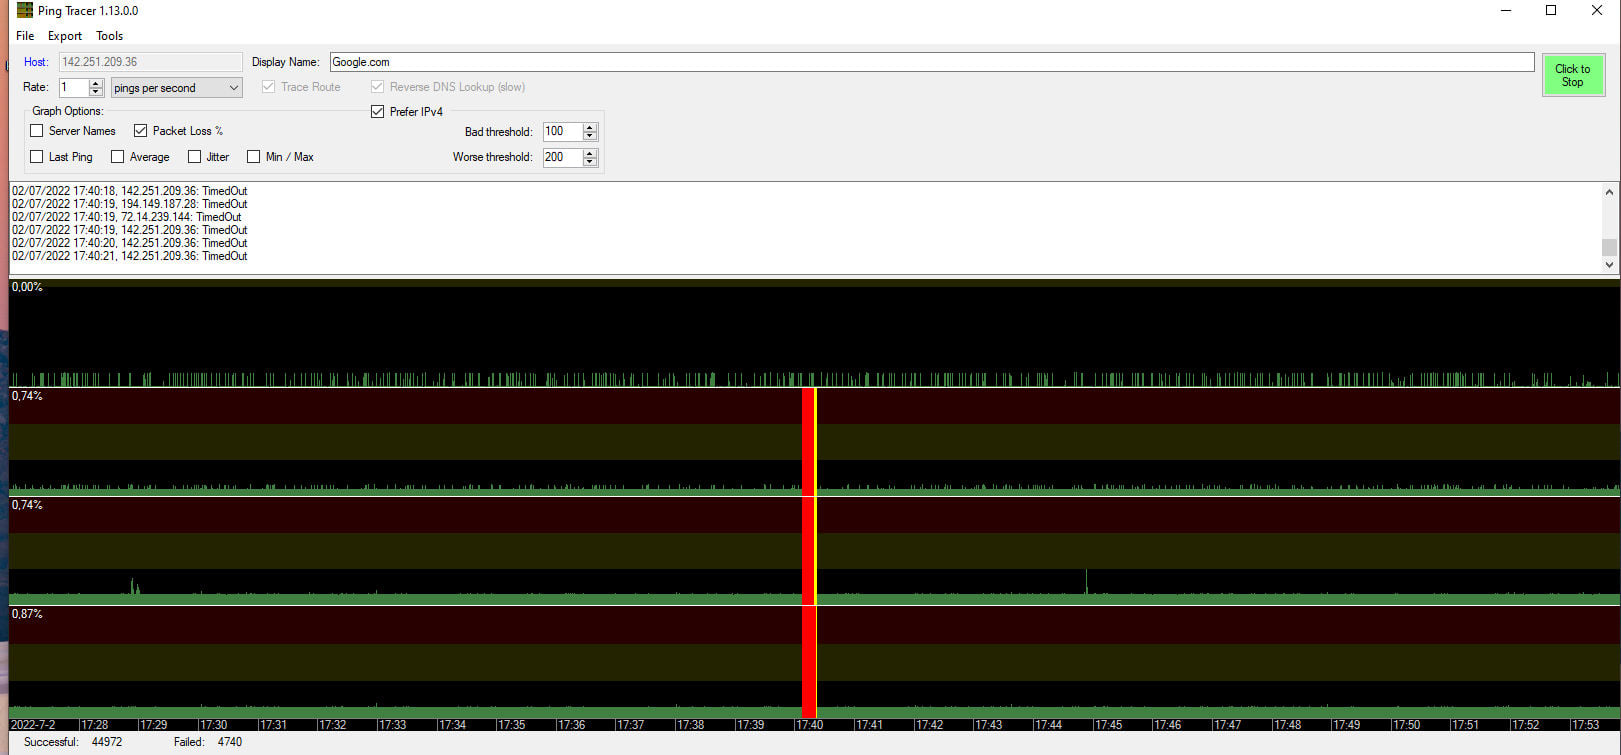Increase the Rate with up arrow
The width and height of the screenshot is (1621, 755).
point(96,84)
